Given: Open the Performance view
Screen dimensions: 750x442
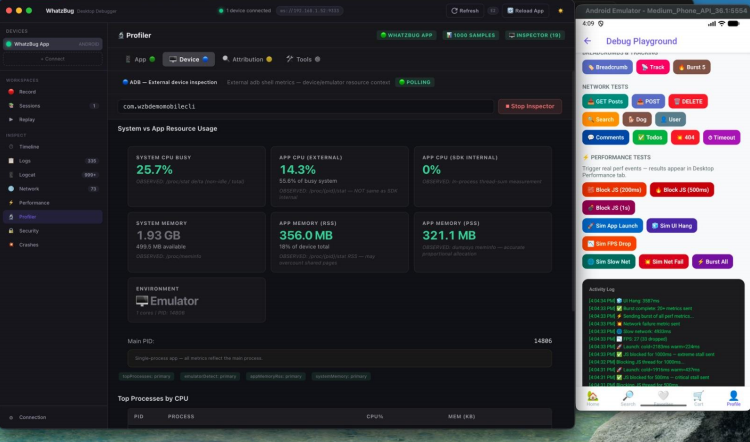Looking at the screenshot, I should [53, 203].
